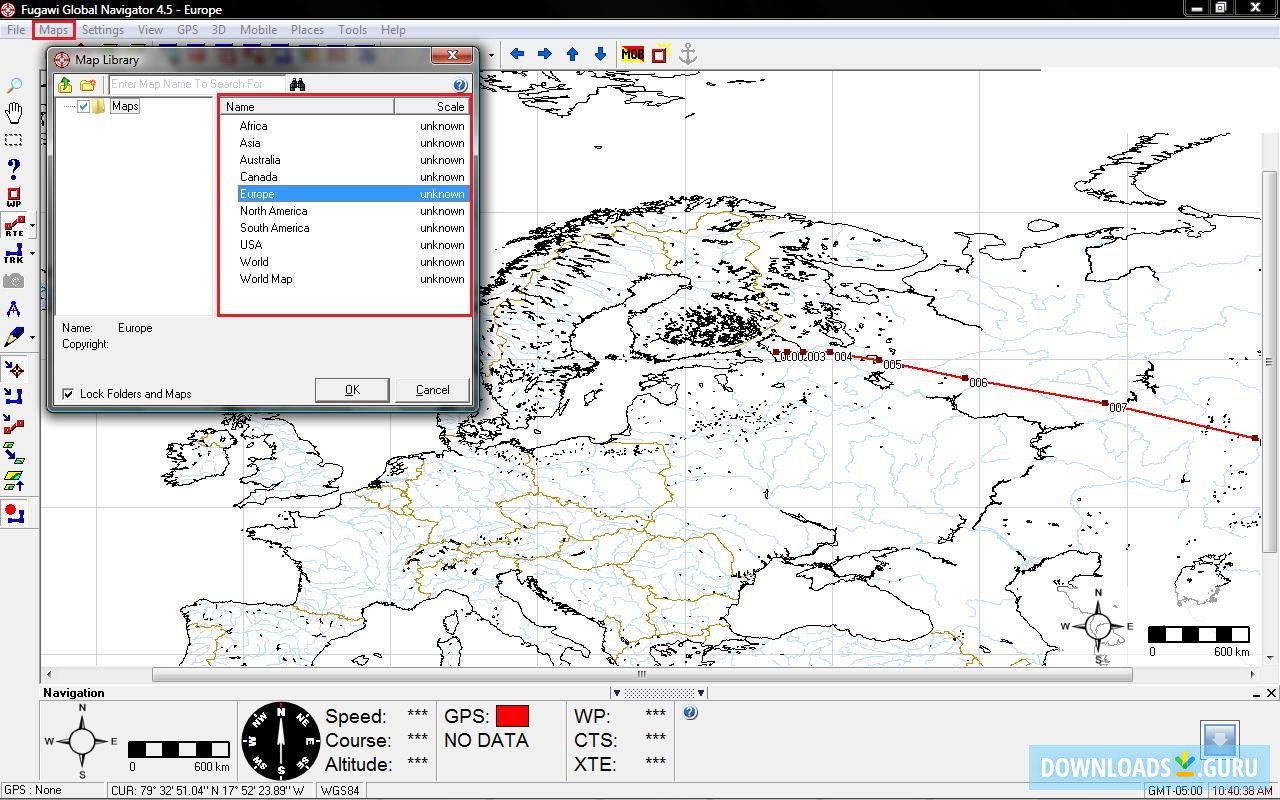Click Cancel in Map Library dialog

point(432,390)
